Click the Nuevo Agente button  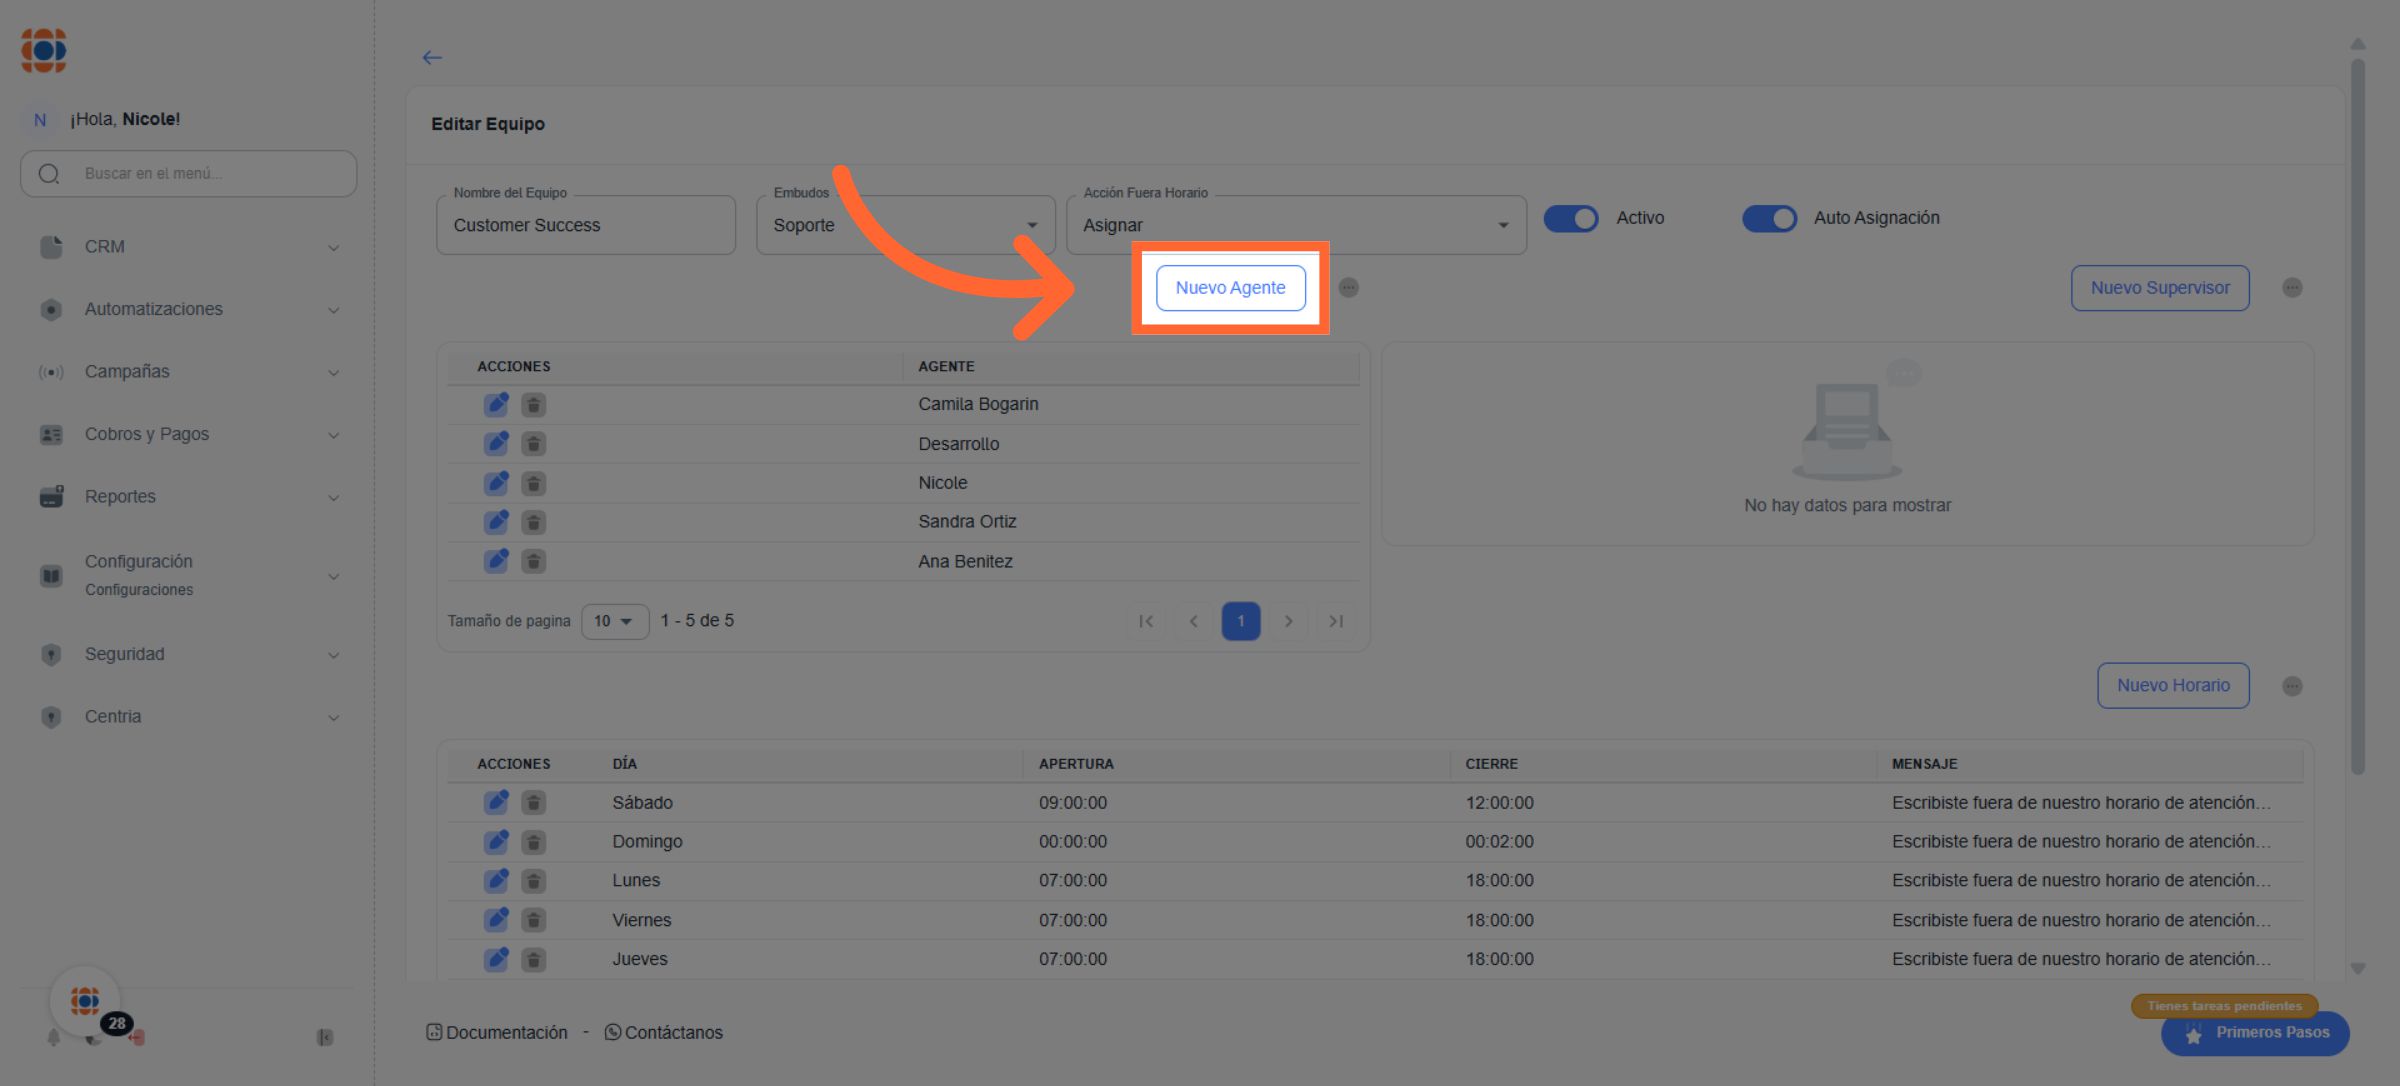pos(1230,288)
